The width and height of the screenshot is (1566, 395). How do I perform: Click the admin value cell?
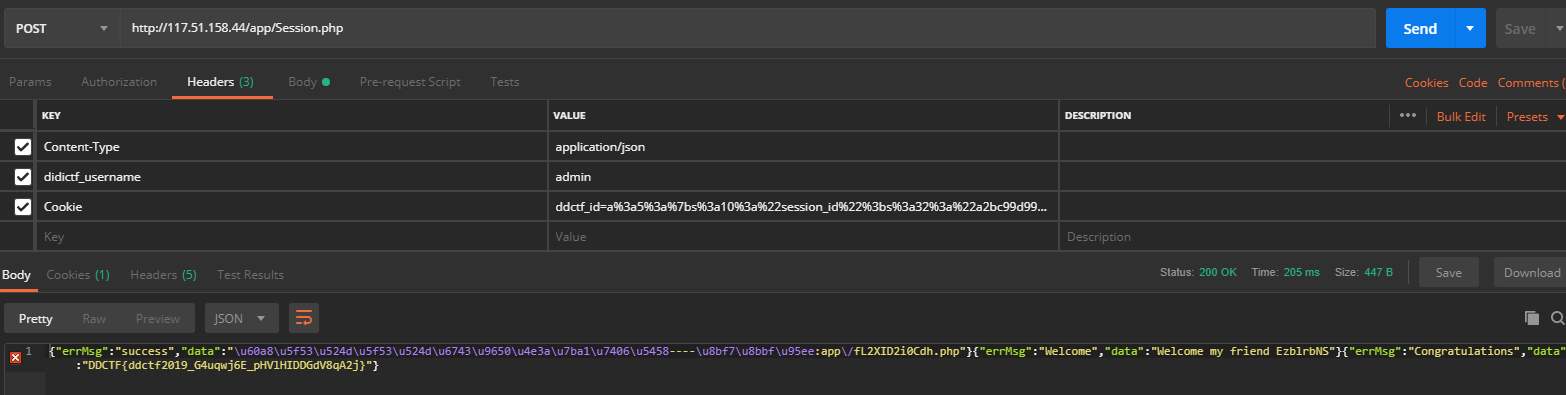[803, 177]
